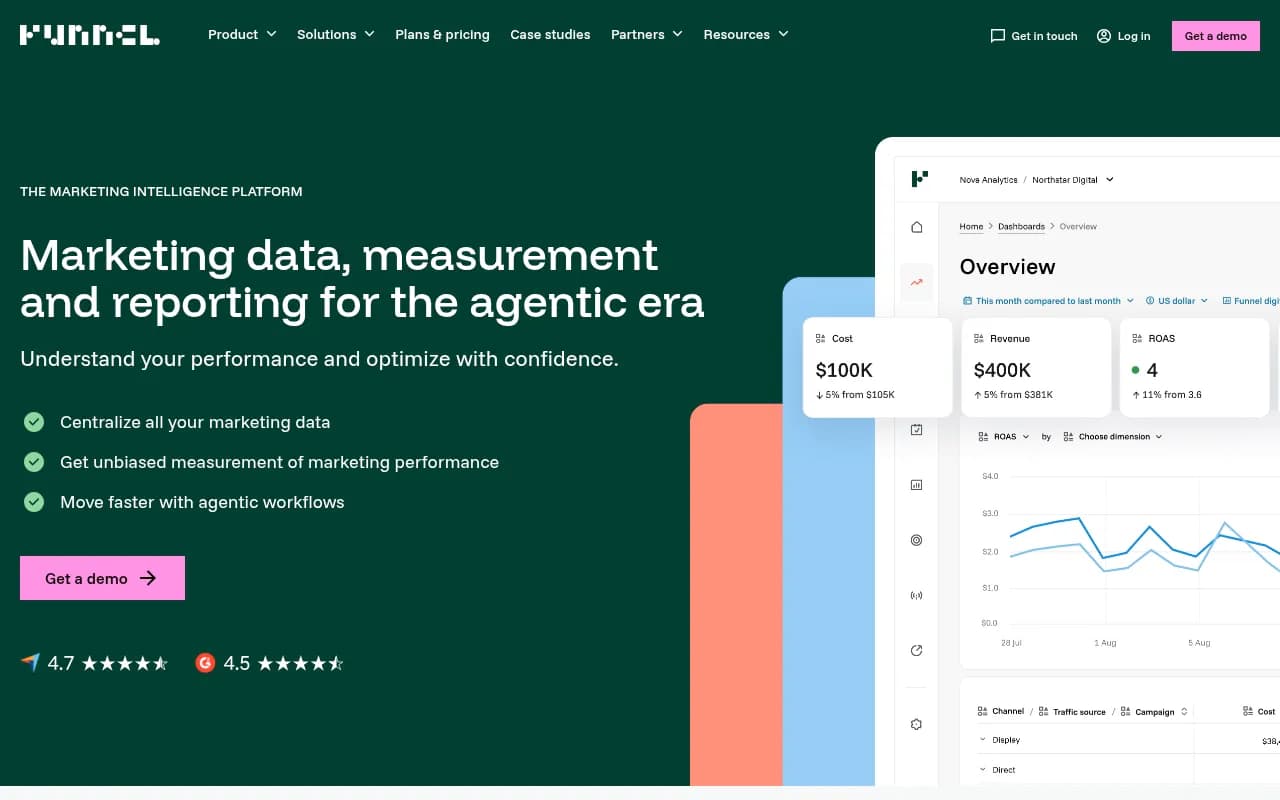The width and height of the screenshot is (1280, 800).
Task: Expand the Product menu
Action: pyautogui.click(x=242, y=35)
